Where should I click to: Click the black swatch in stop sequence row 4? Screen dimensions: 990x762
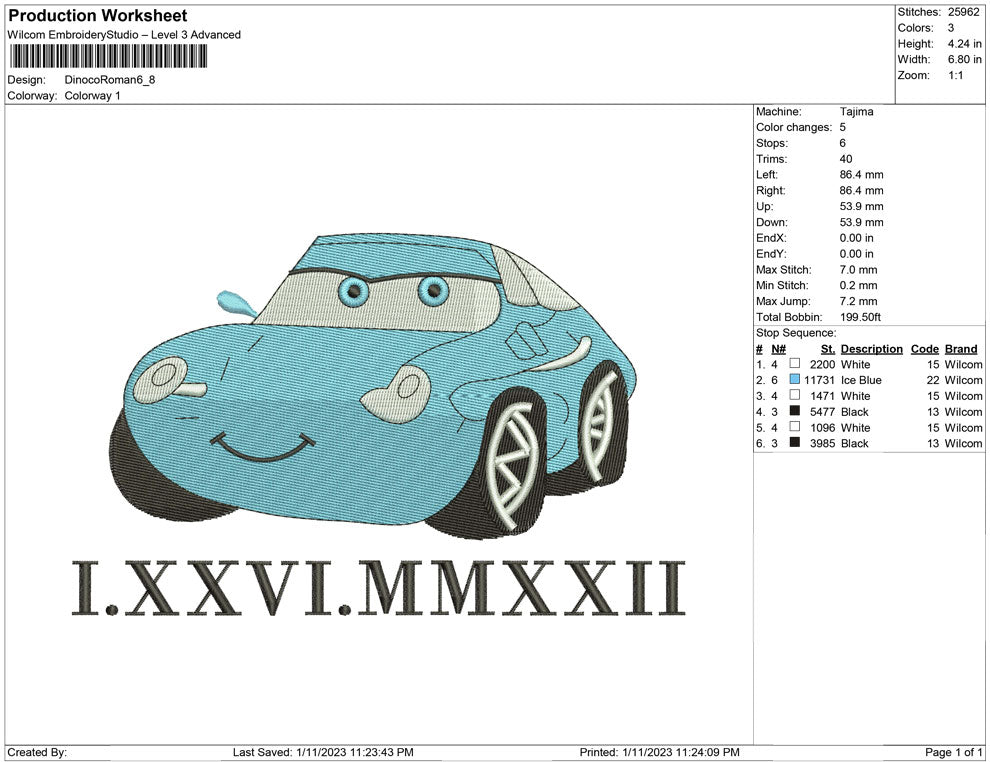(x=795, y=412)
